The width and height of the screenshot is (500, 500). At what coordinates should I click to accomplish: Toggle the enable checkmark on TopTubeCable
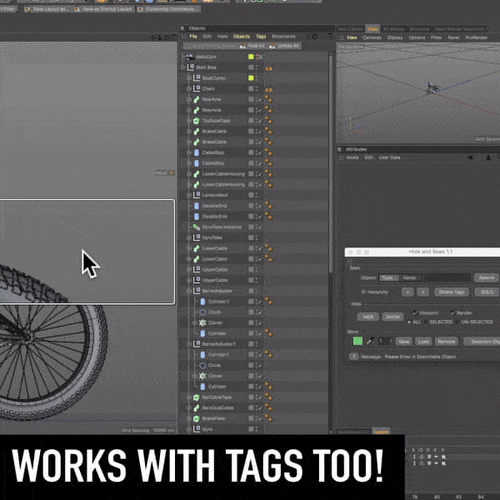pyautogui.click(x=260, y=121)
